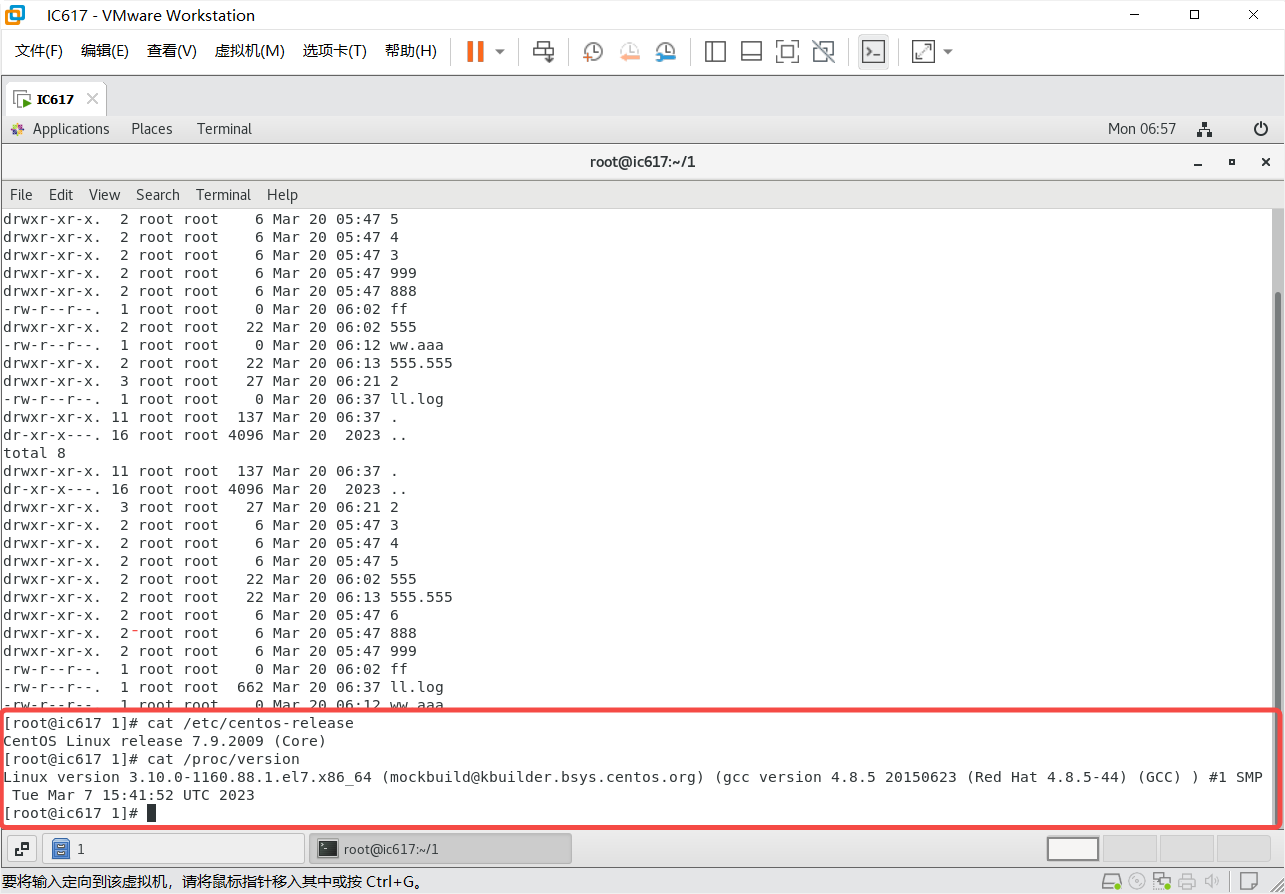Open the message log icon in the status bar

[x=1248, y=882]
